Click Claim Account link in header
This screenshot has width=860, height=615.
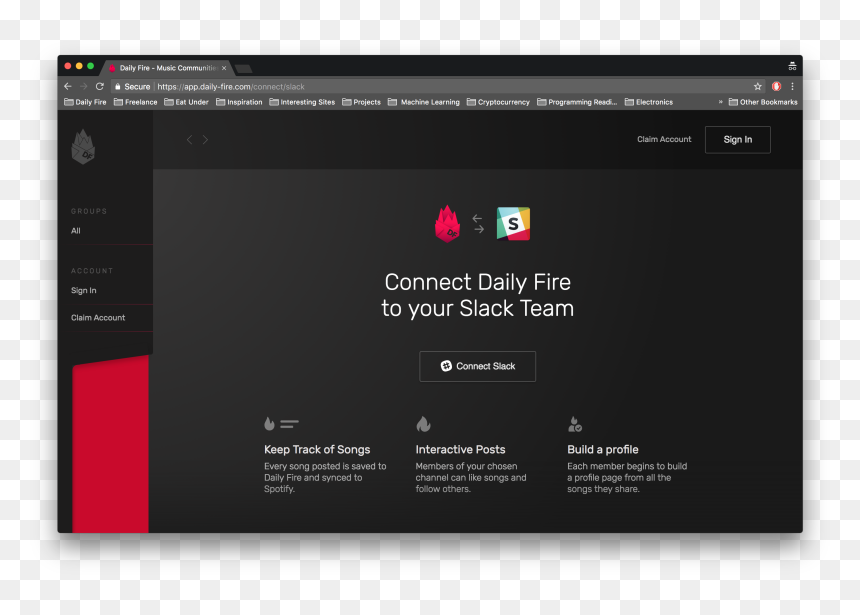pyautogui.click(x=664, y=139)
